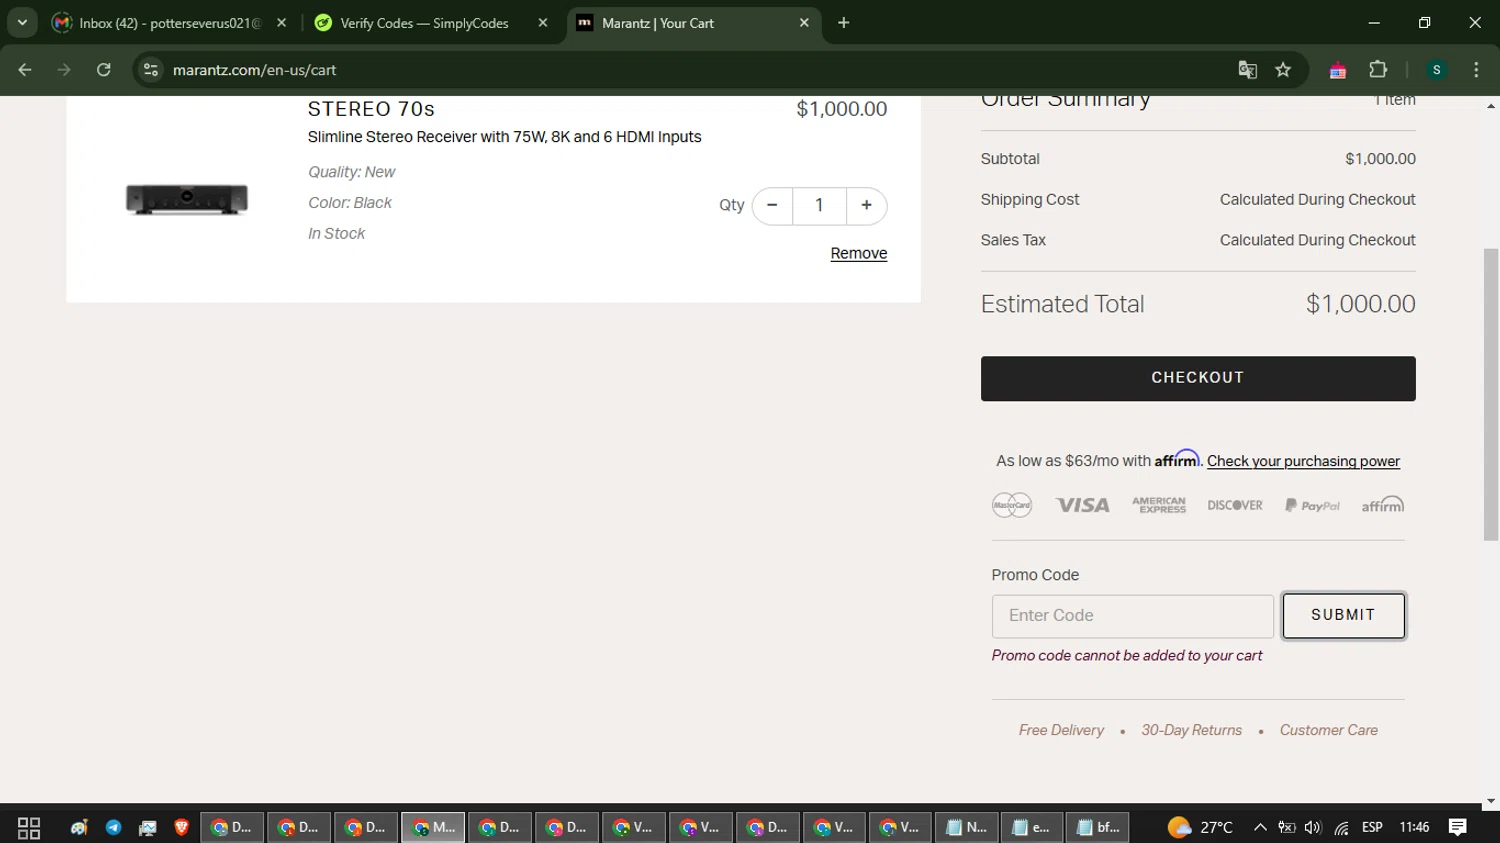Image resolution: width=1500 pixels, height=843 pixels.
Task: Open the Windows Task View button
Action: pyautogui.click(x=29, y=828)
